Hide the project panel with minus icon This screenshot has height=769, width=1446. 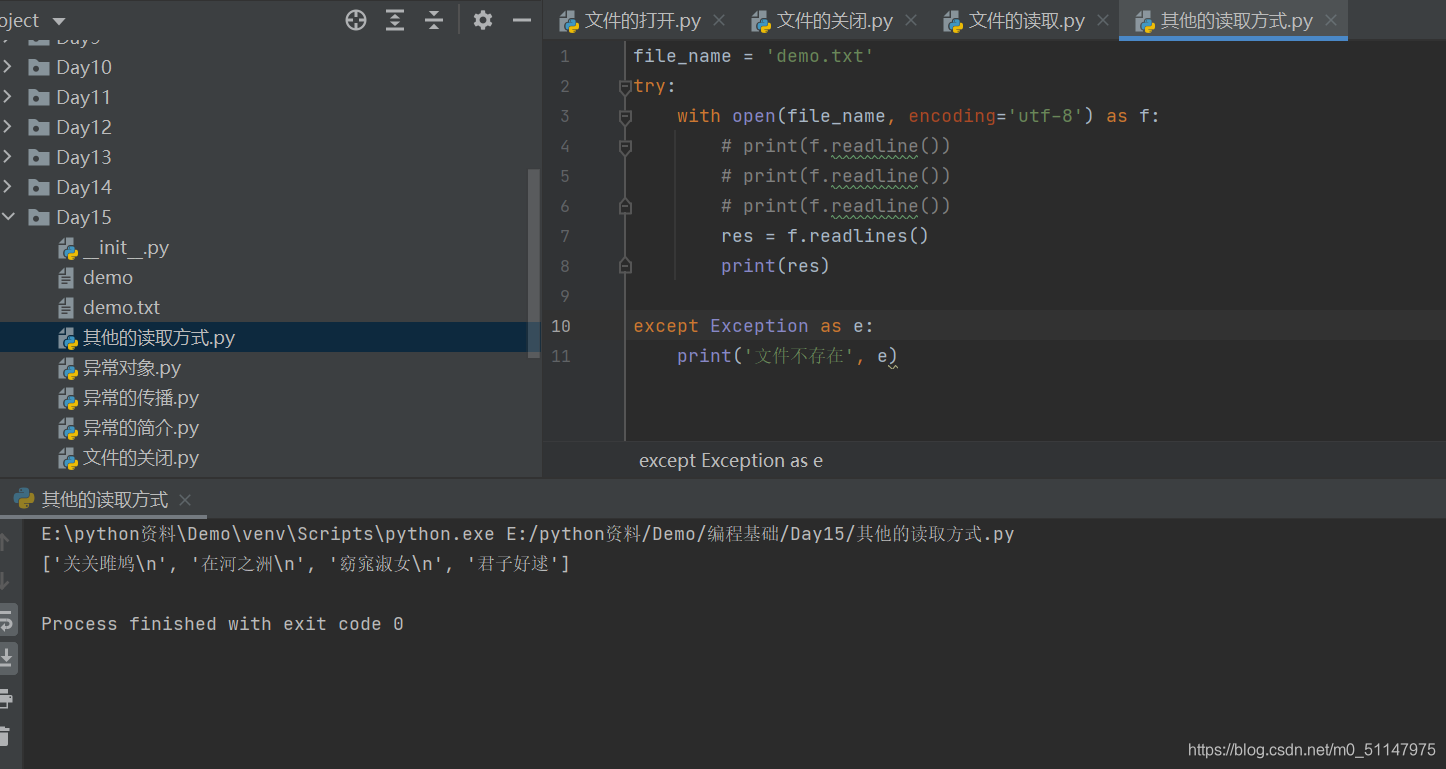(521, 20)
